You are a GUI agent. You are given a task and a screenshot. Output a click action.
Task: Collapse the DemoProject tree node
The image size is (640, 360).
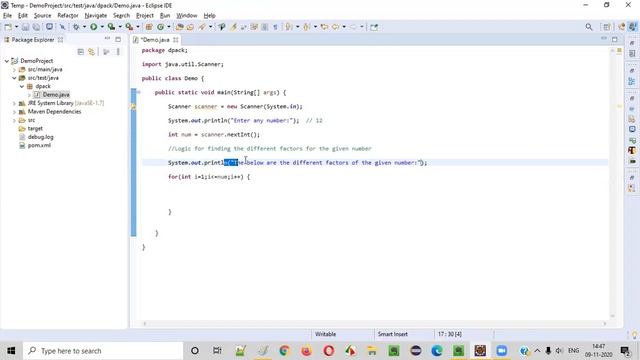pyautogui.click(x=7, y=61)
